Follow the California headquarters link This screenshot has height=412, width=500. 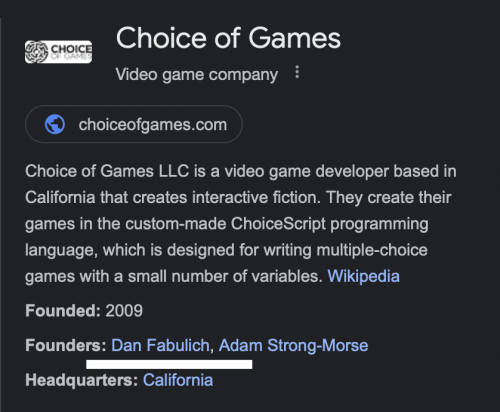coord(178,380)
